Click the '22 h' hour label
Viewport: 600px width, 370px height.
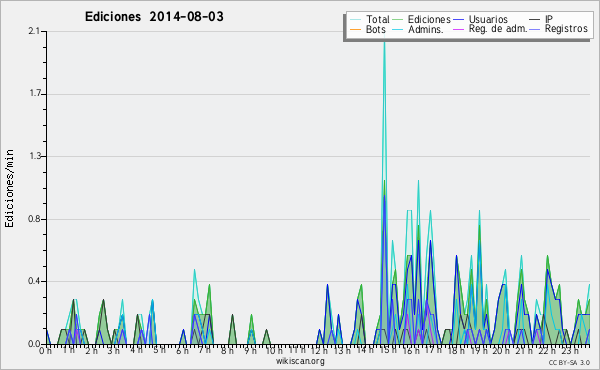pos(546,351)
